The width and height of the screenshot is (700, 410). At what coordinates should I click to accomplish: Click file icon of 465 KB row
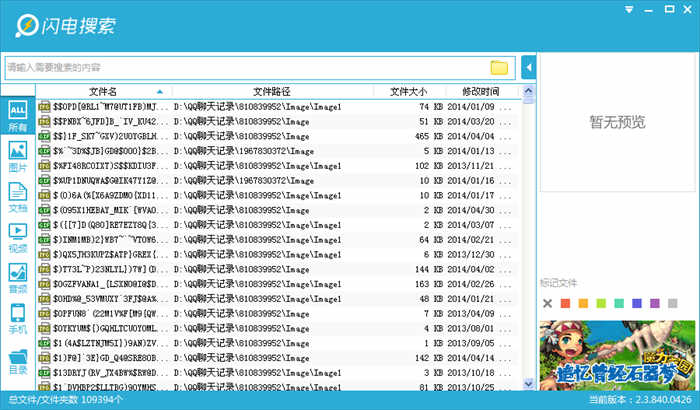pos(44,136)
